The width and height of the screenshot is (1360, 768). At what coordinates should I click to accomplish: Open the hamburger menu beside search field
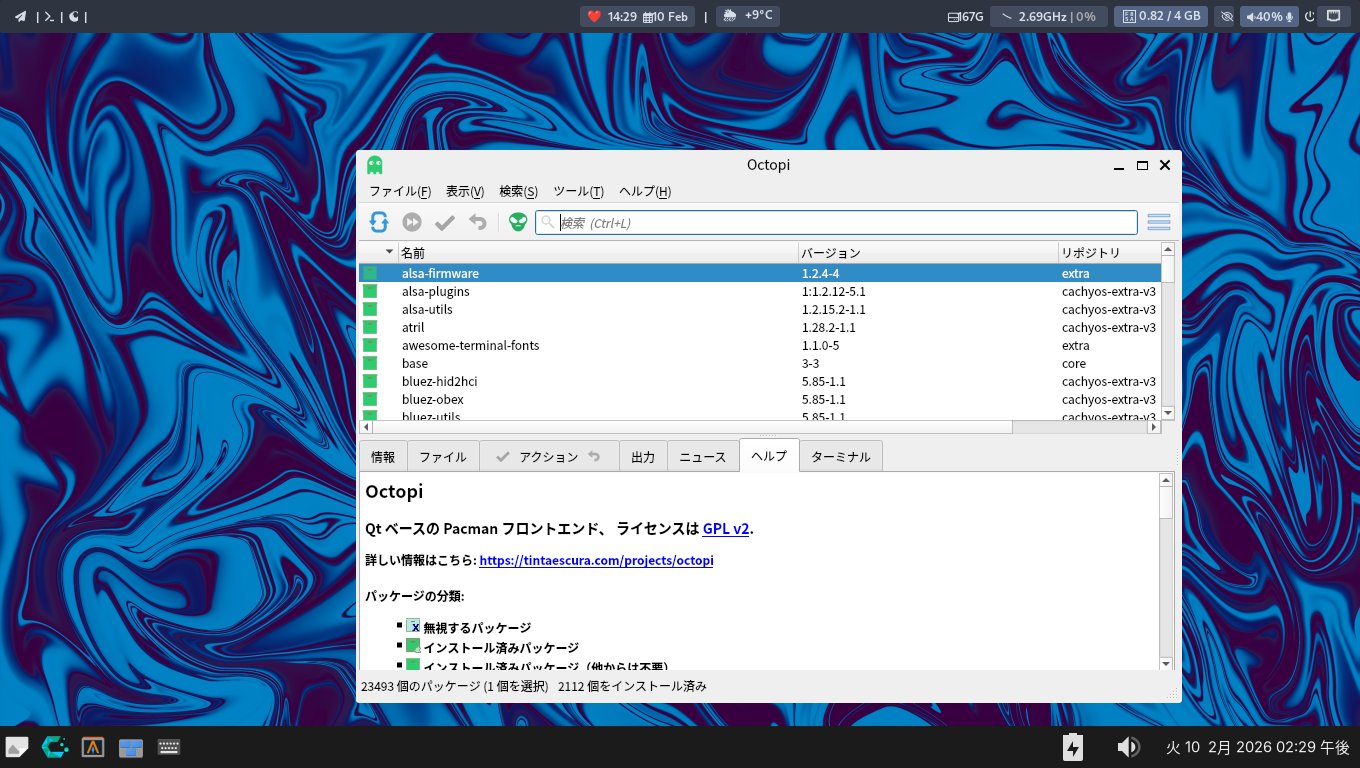pyautogui.click(x=1158, y=222)
